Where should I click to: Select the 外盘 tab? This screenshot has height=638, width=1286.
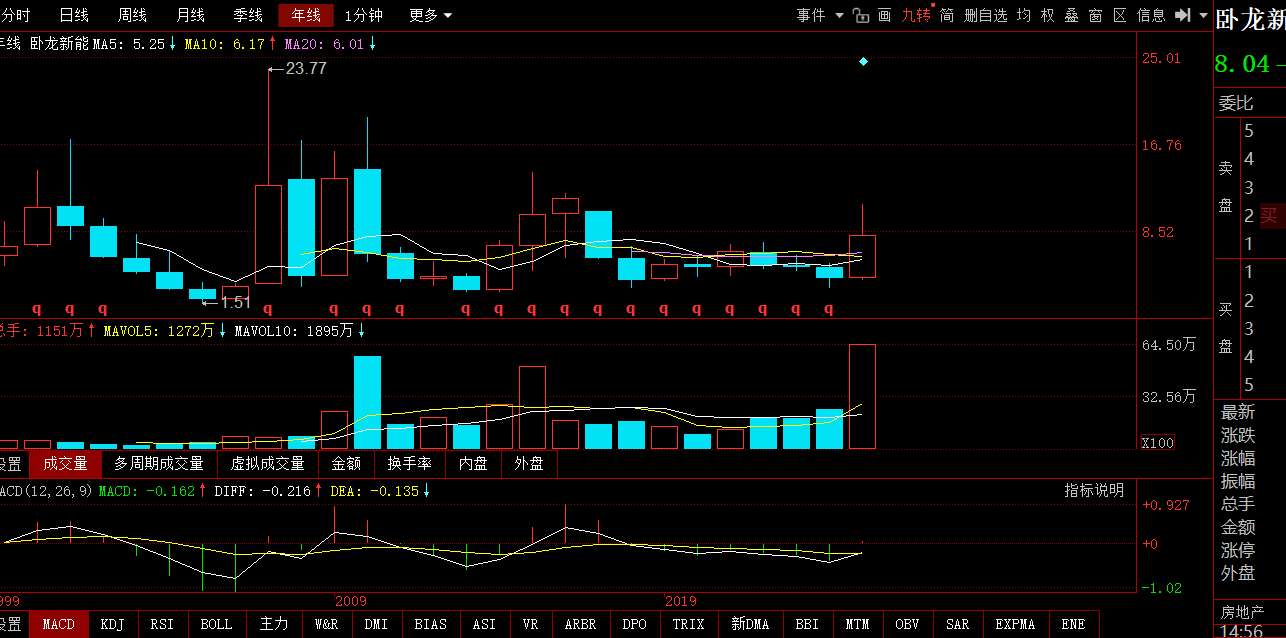coord(529,464)
